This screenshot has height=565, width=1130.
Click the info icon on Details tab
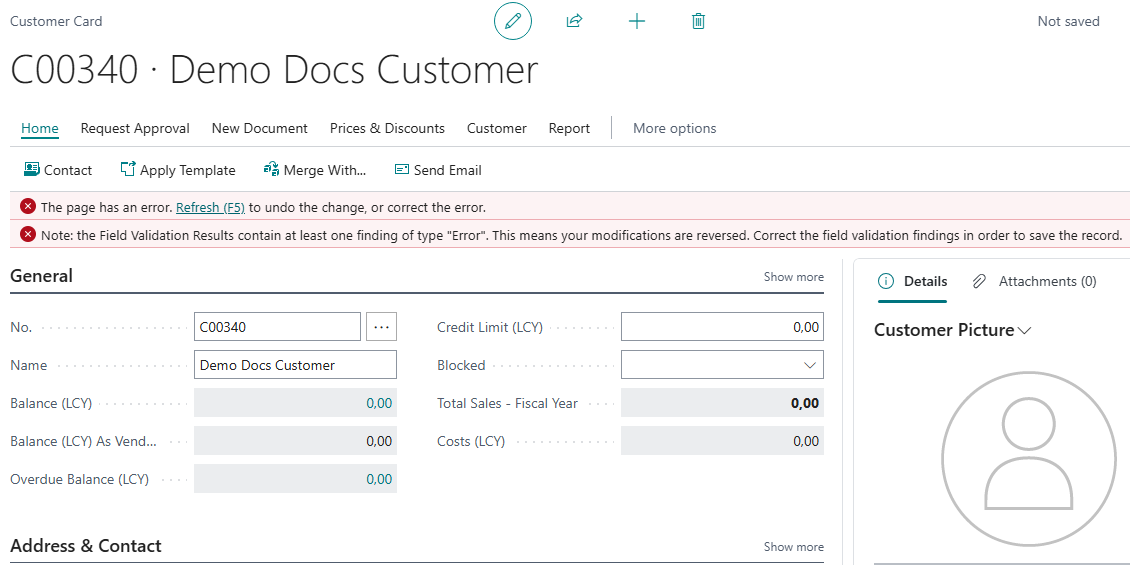887,282
